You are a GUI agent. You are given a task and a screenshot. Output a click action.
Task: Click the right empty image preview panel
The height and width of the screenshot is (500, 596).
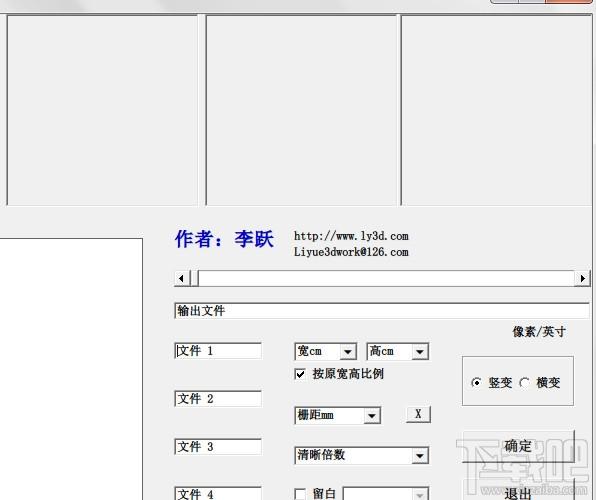[x=496, y=110]
